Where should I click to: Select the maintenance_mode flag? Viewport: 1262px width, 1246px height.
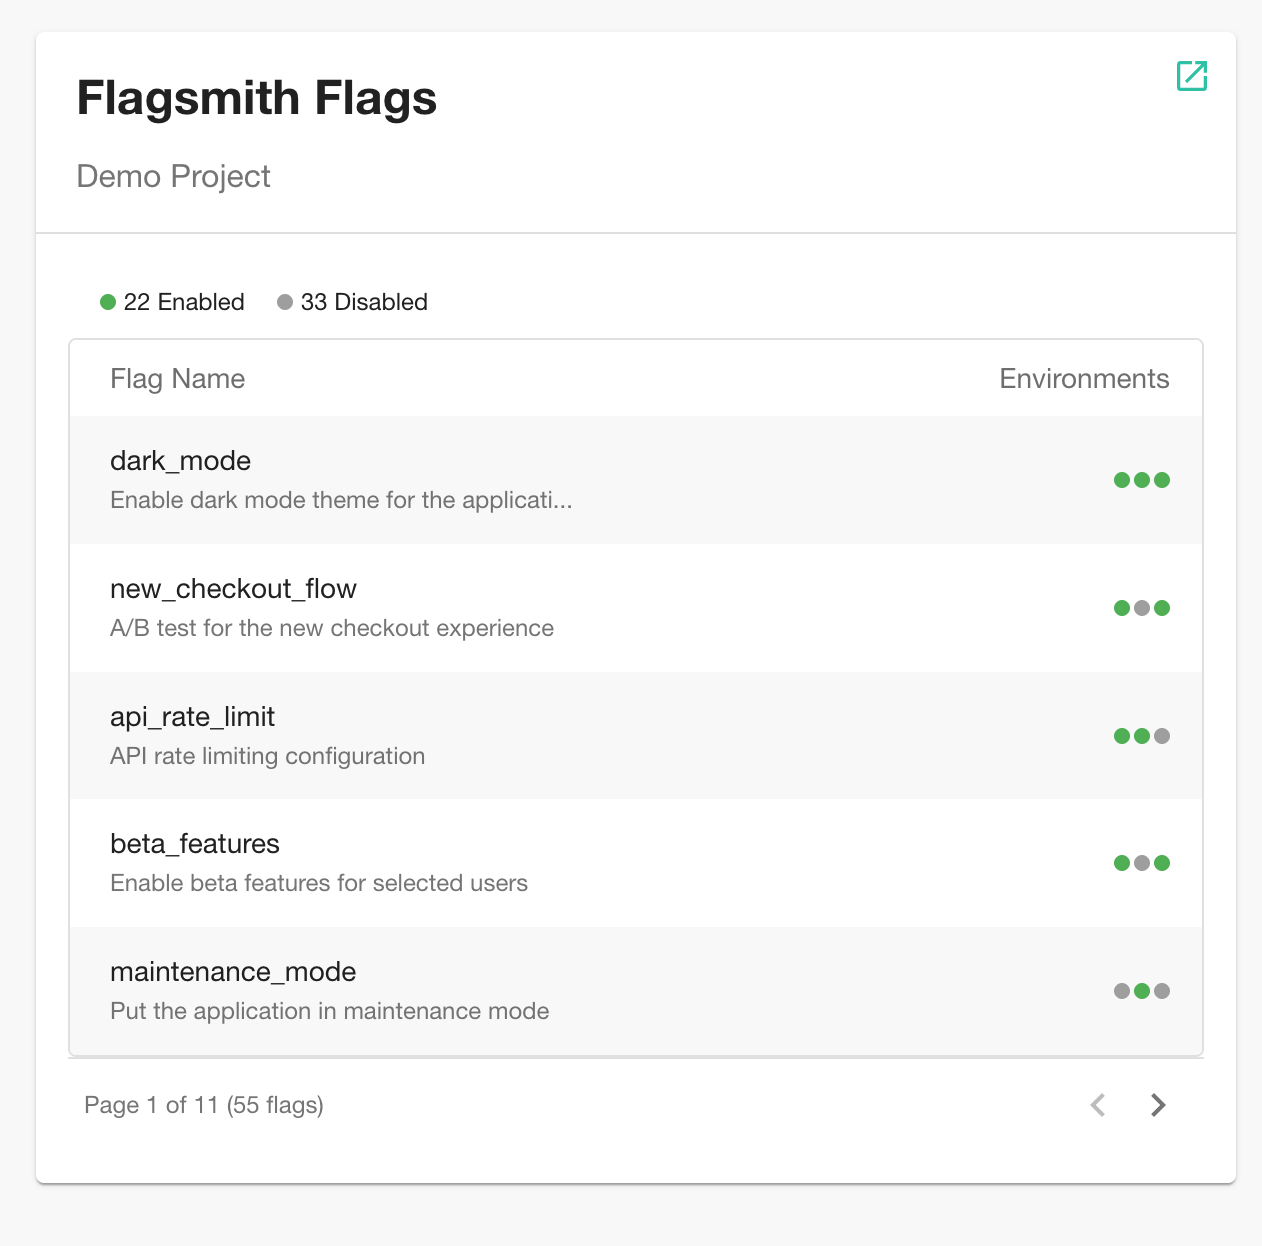tap(233, 972)
